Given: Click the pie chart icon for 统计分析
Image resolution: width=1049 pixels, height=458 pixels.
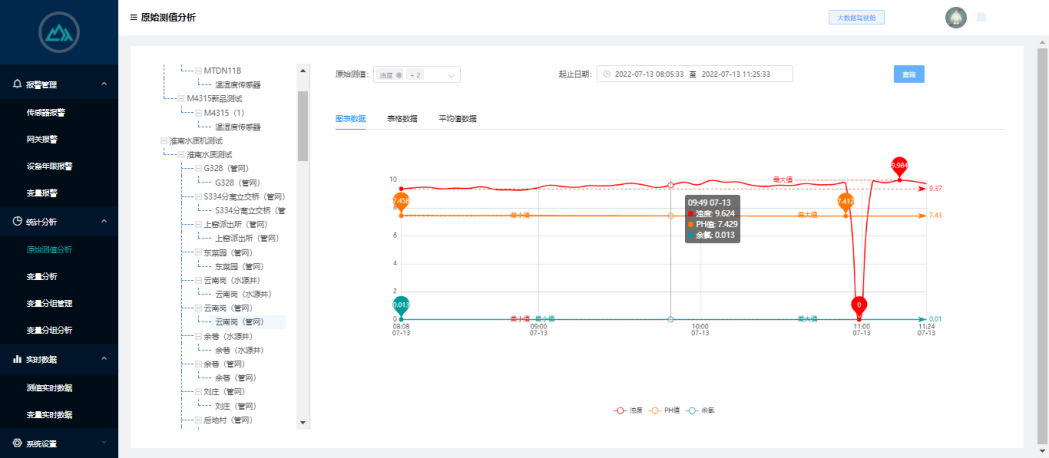Looking at the screenshot, I should coord(16,222).
